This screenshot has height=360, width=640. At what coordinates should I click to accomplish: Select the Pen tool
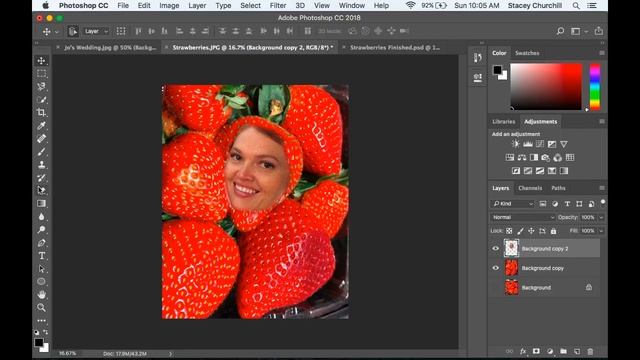point(41,242)
